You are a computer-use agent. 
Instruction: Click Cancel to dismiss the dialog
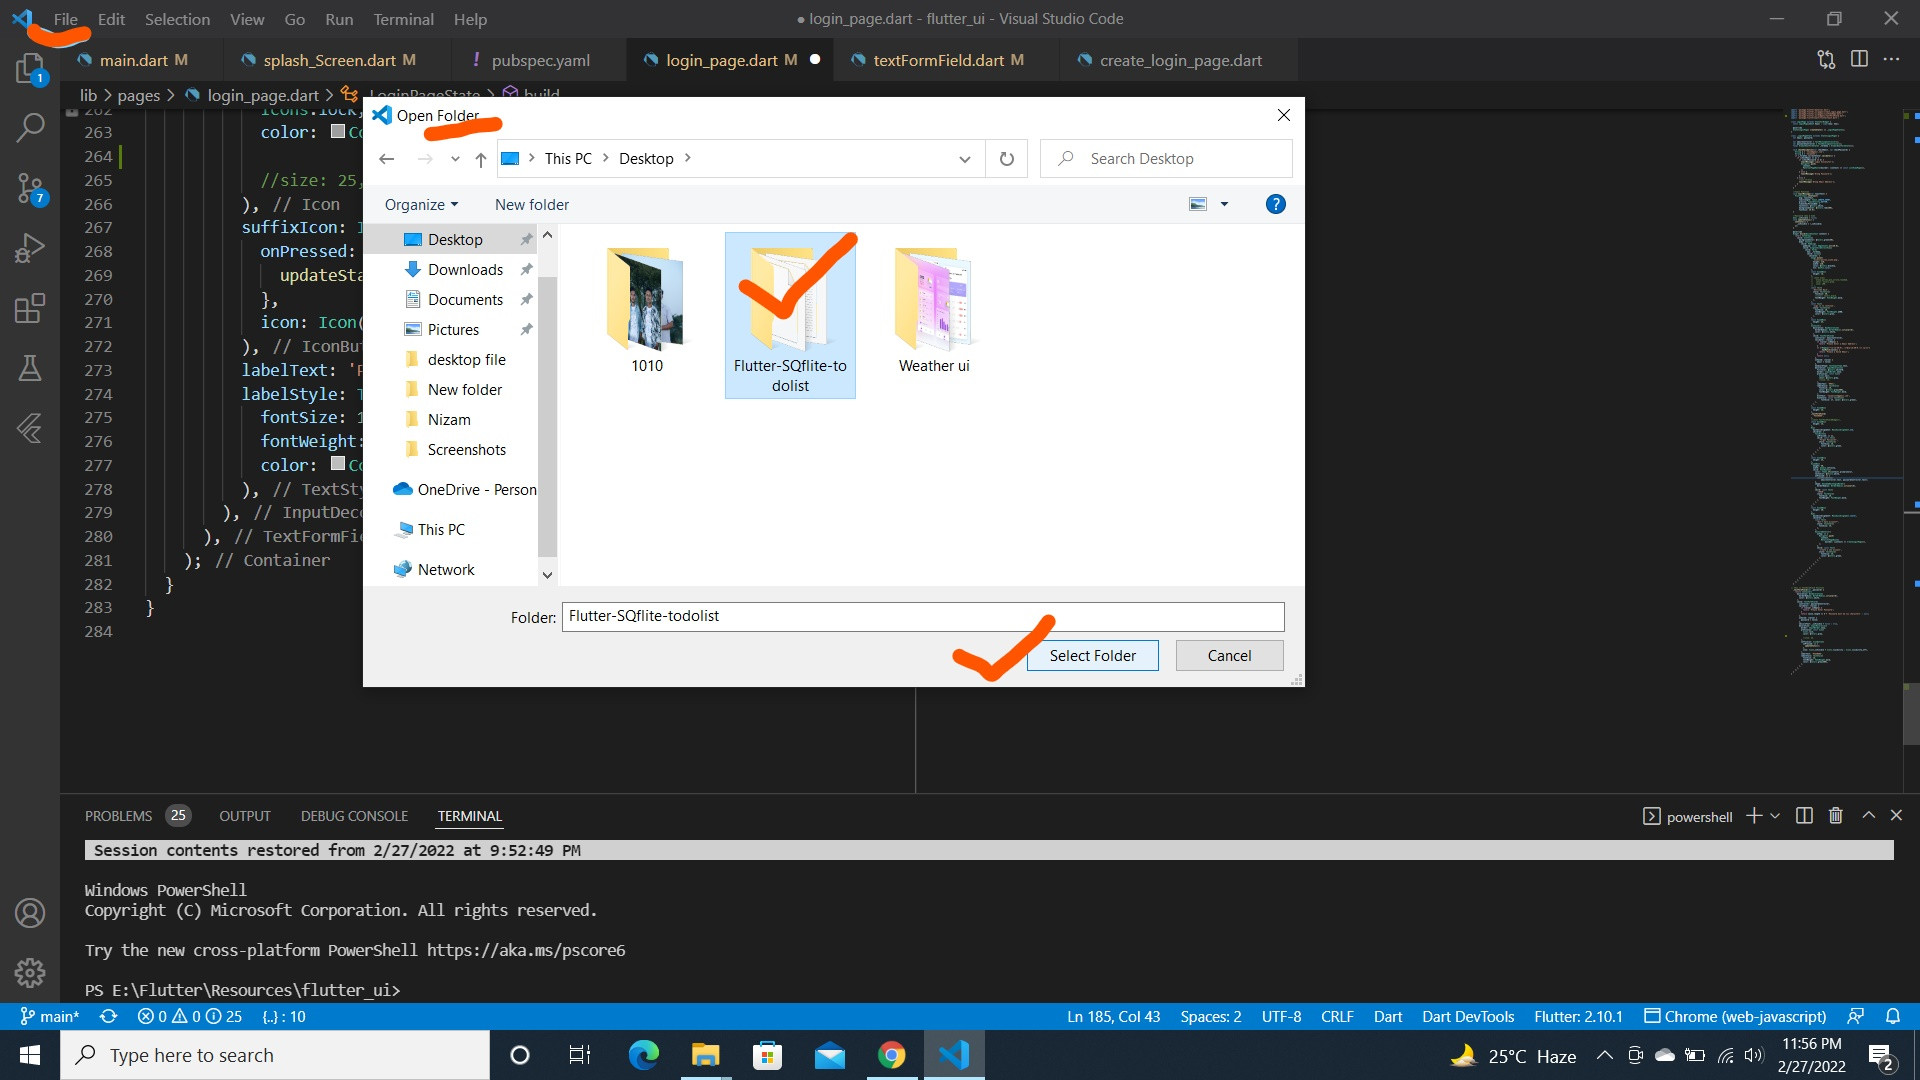click(x=1228, y=655)
